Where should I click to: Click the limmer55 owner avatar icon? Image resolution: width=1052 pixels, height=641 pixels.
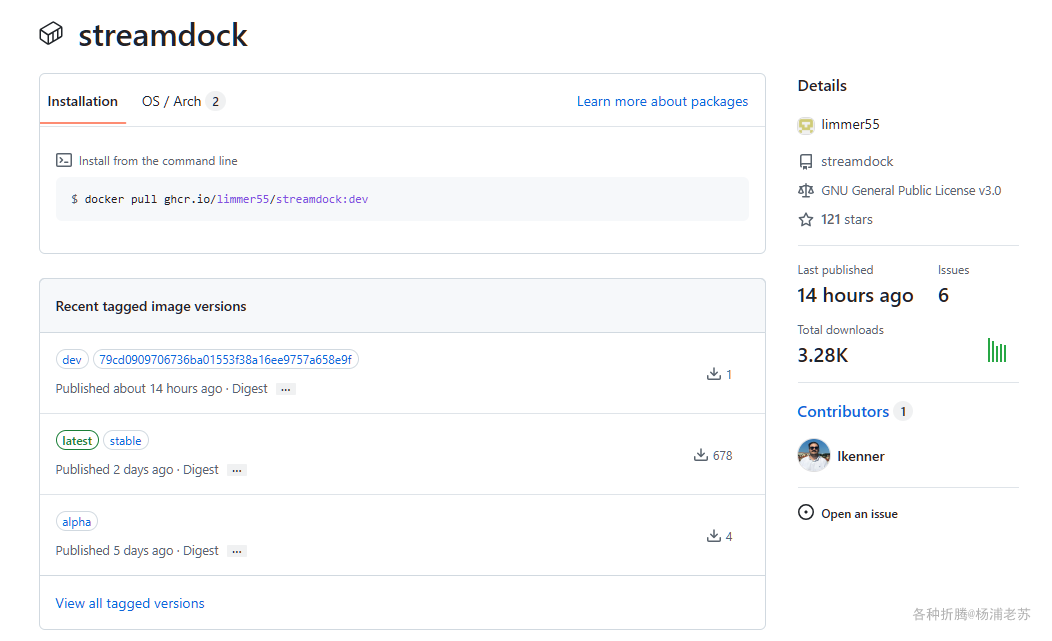coord(806,125)
